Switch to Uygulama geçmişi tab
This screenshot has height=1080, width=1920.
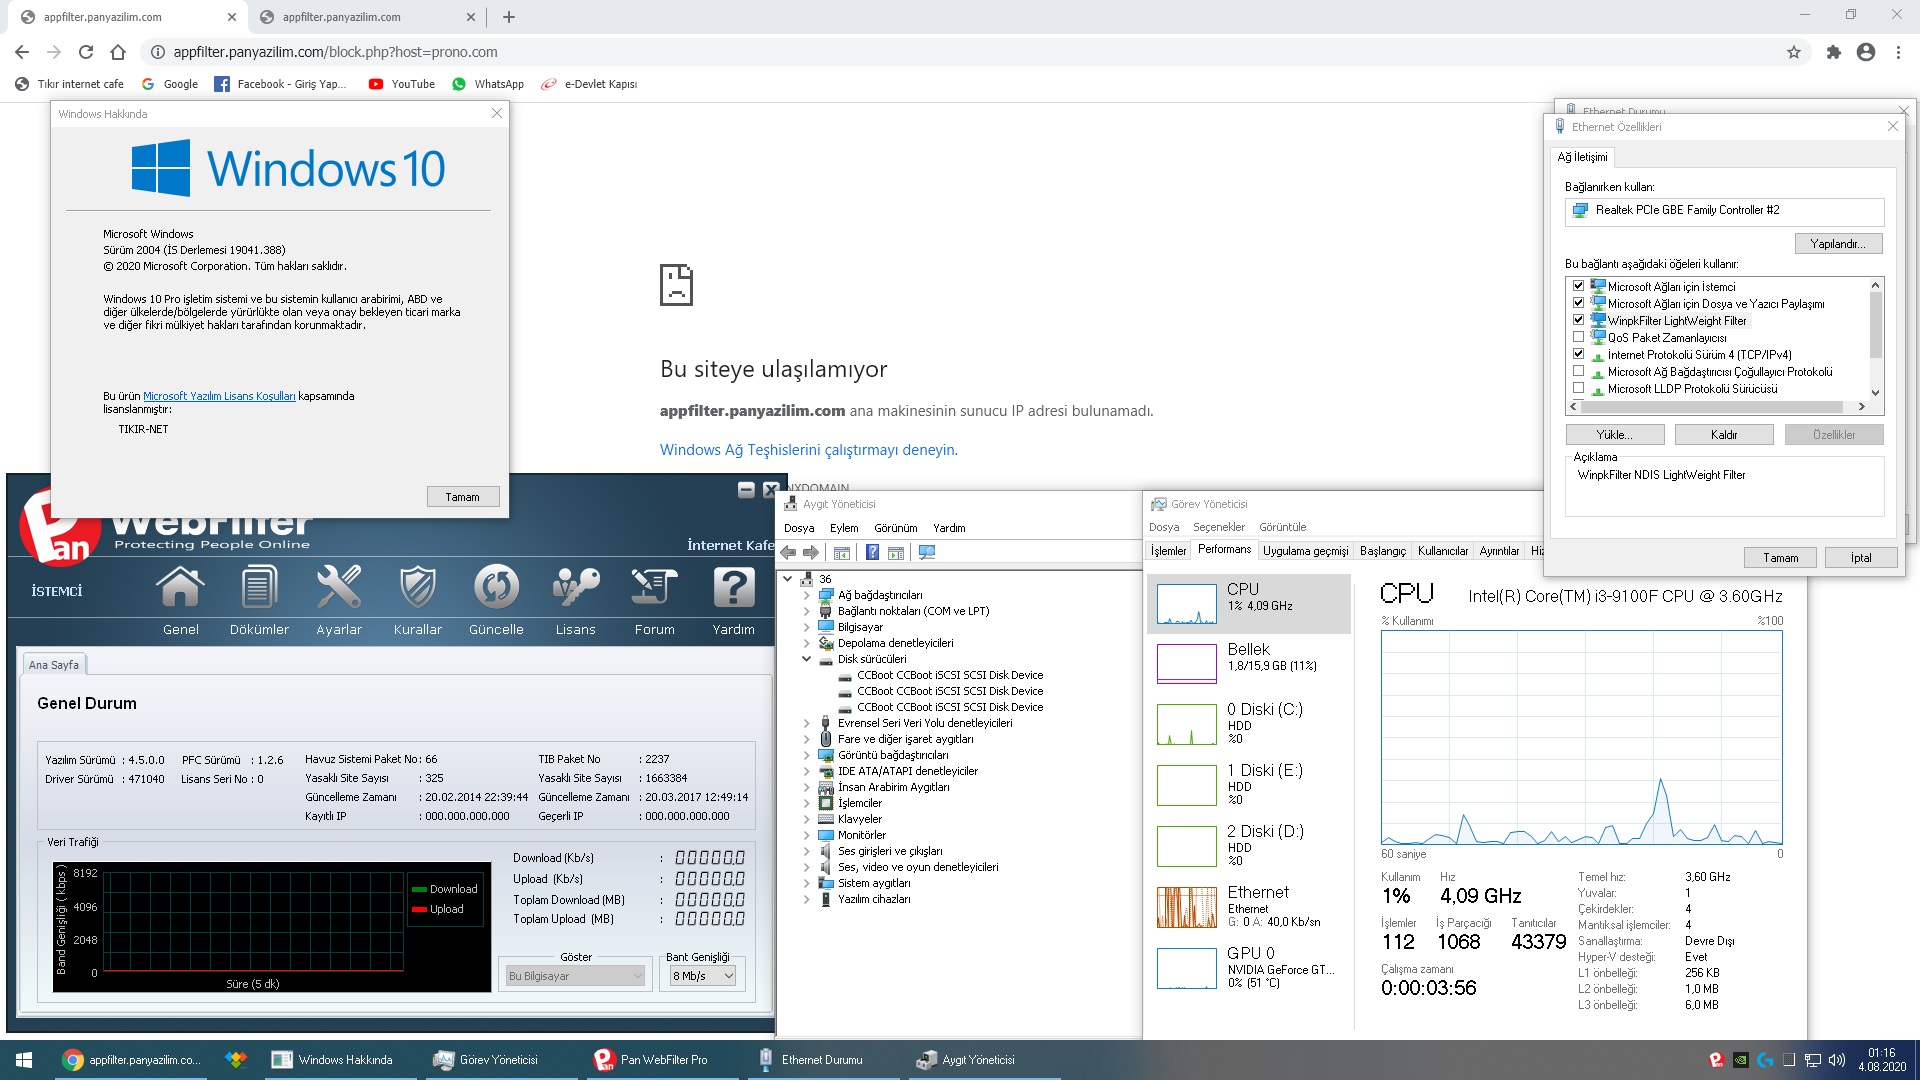pyautogui.click(x=1305, y=551)
